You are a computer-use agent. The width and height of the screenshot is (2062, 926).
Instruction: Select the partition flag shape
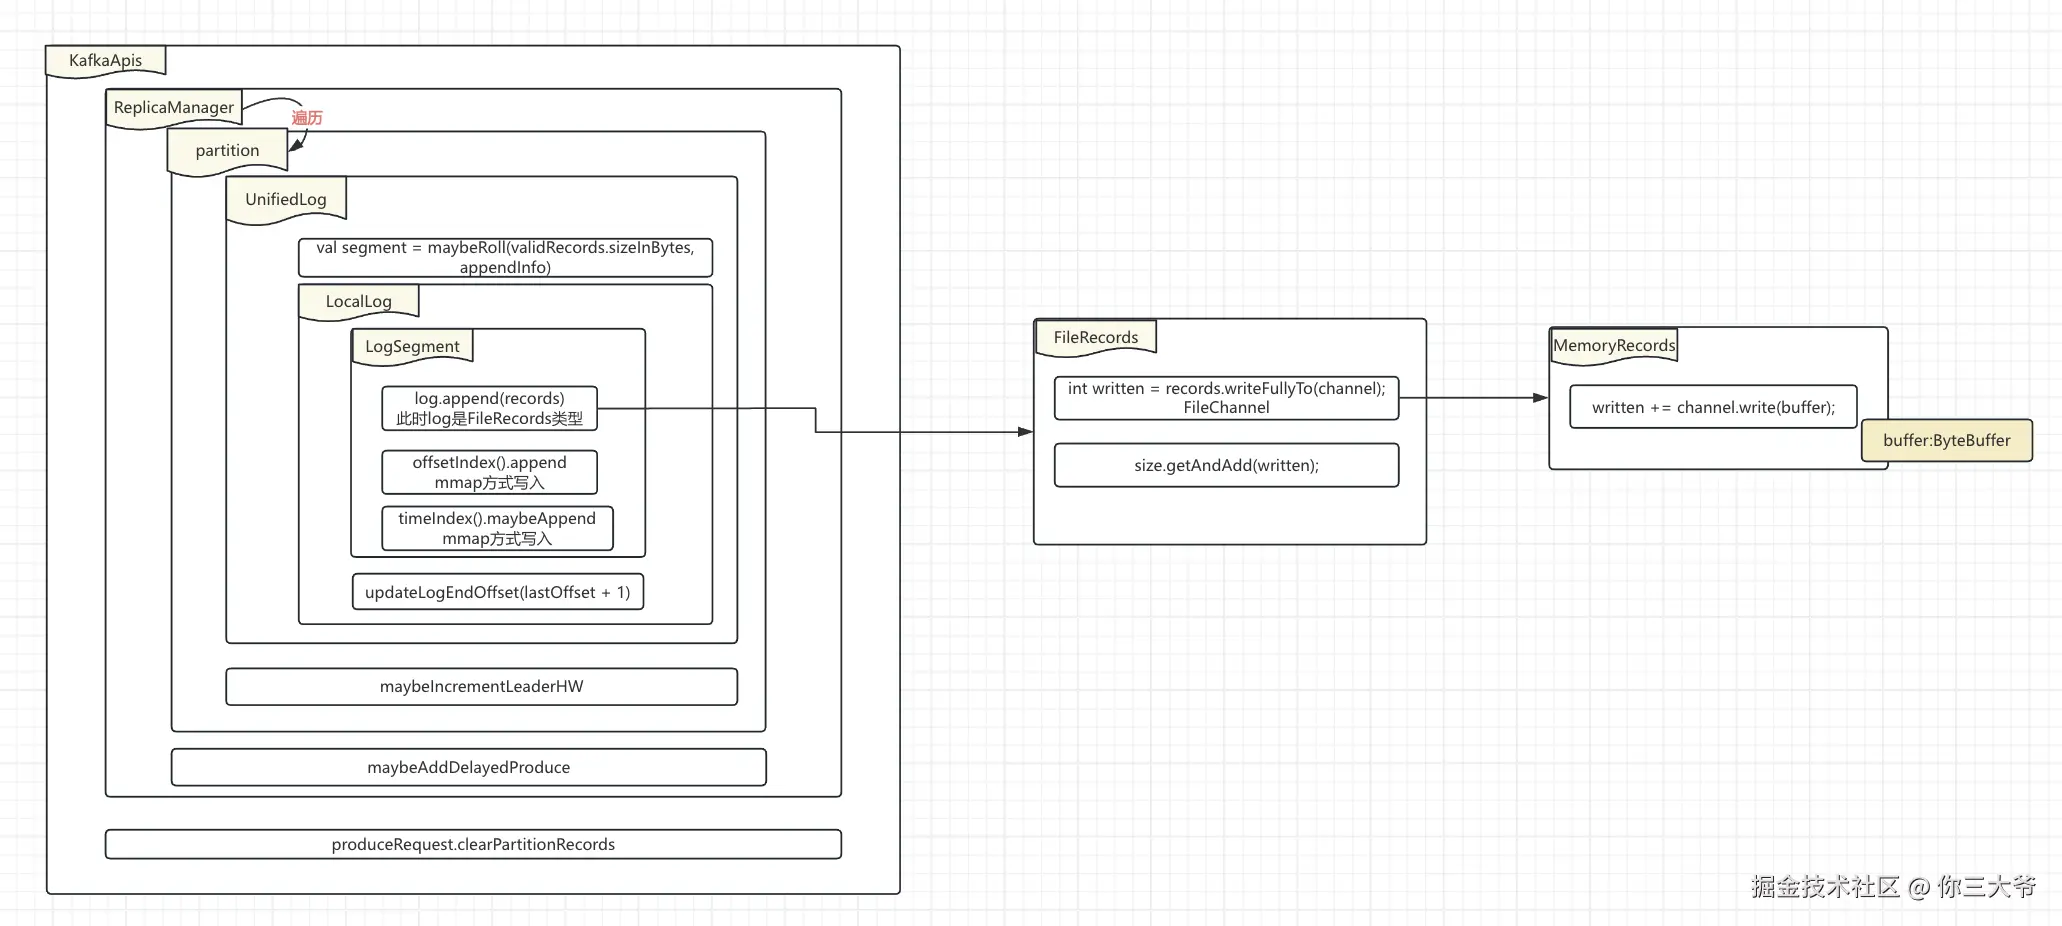pos(226,150)
